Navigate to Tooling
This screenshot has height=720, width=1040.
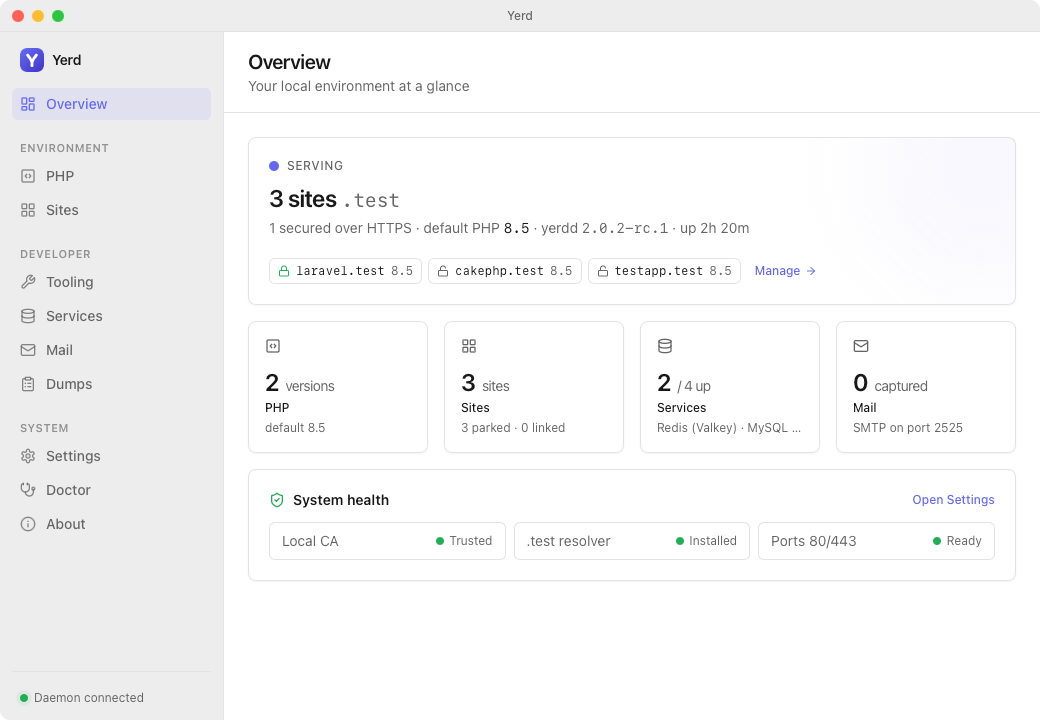coord(111,282)
